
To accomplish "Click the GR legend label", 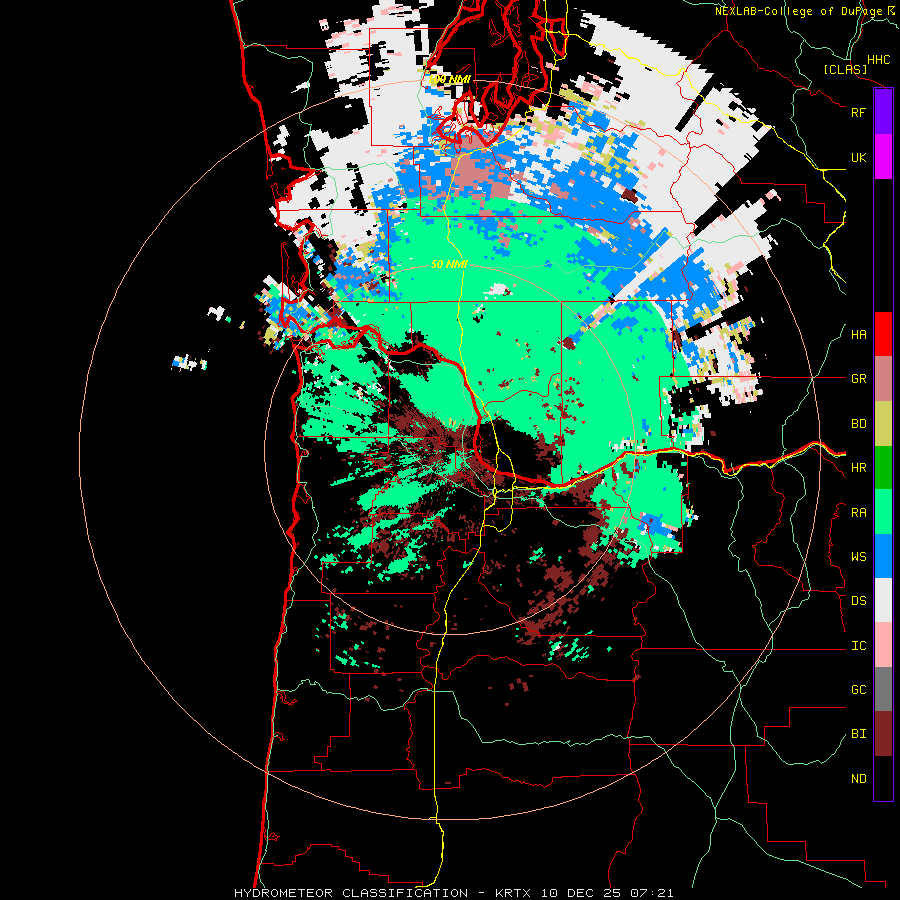I will (859, 379).
